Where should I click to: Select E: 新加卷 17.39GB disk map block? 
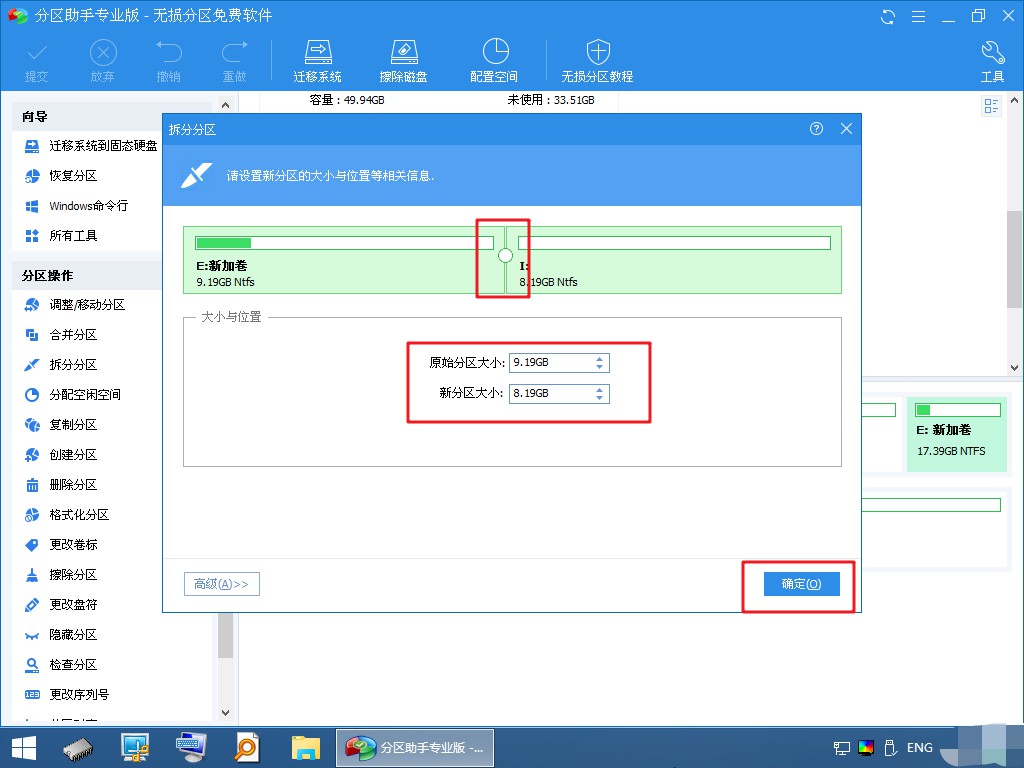pyautogui.click(x=957, y=434)
